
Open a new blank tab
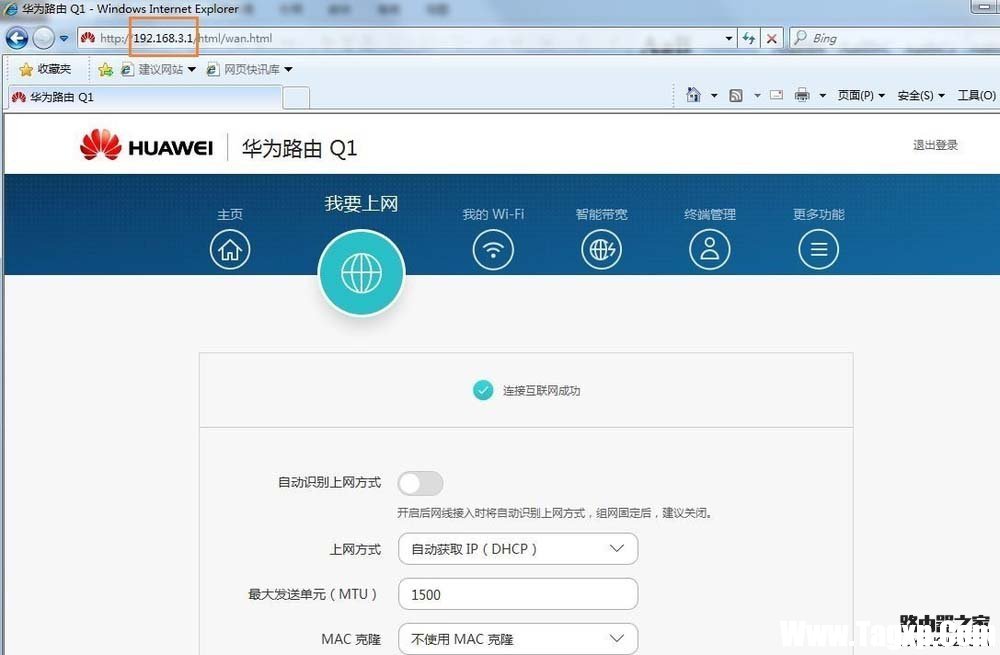click(x=296, y=98)
